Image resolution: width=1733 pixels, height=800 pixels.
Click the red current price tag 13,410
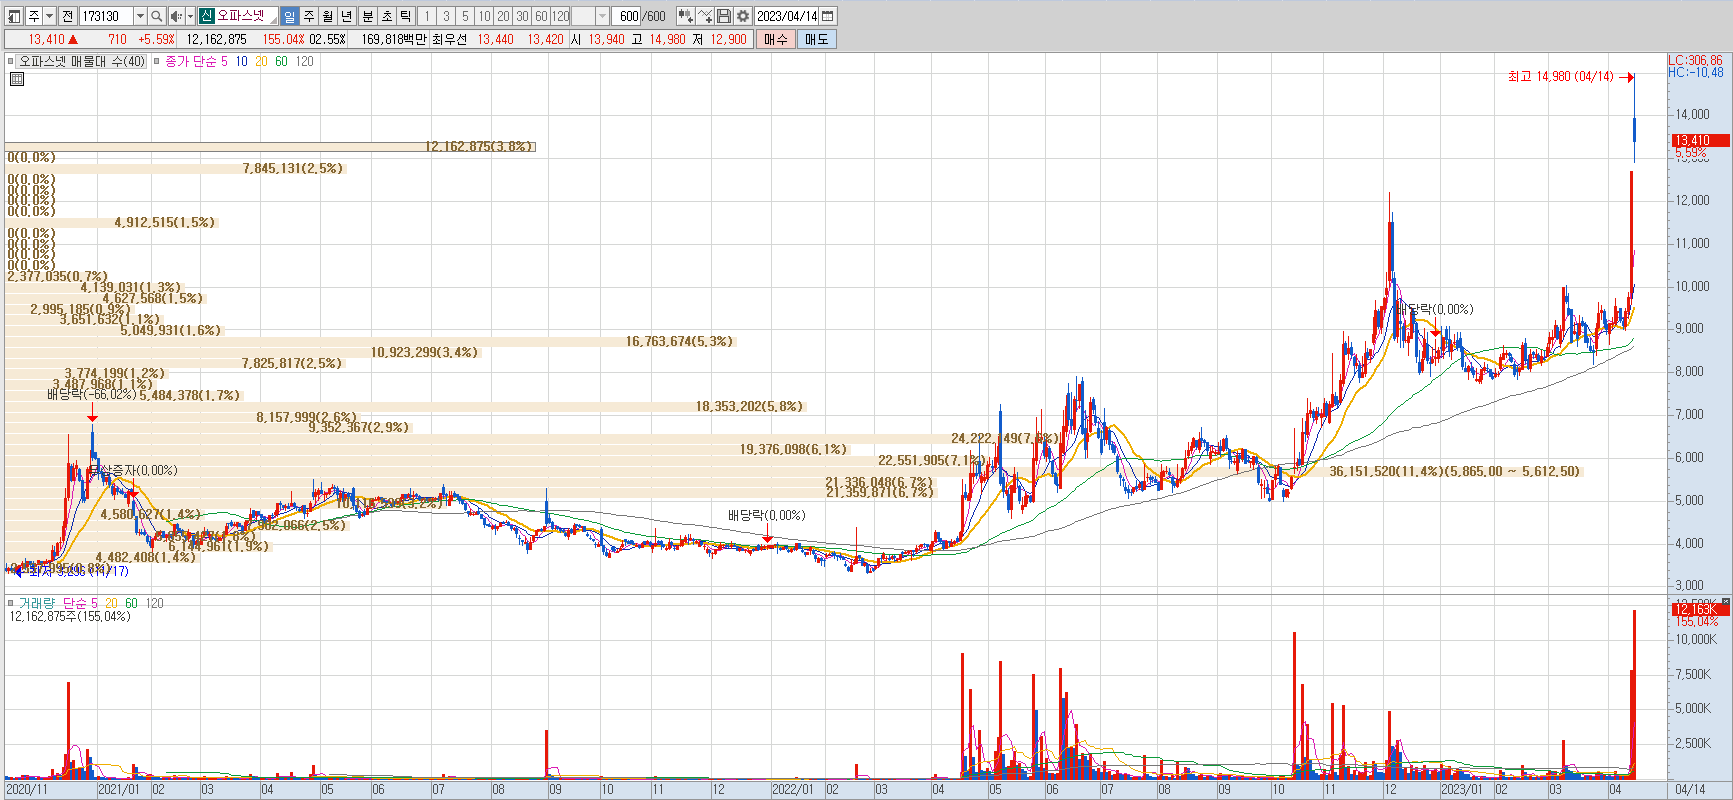point(1700,141)
